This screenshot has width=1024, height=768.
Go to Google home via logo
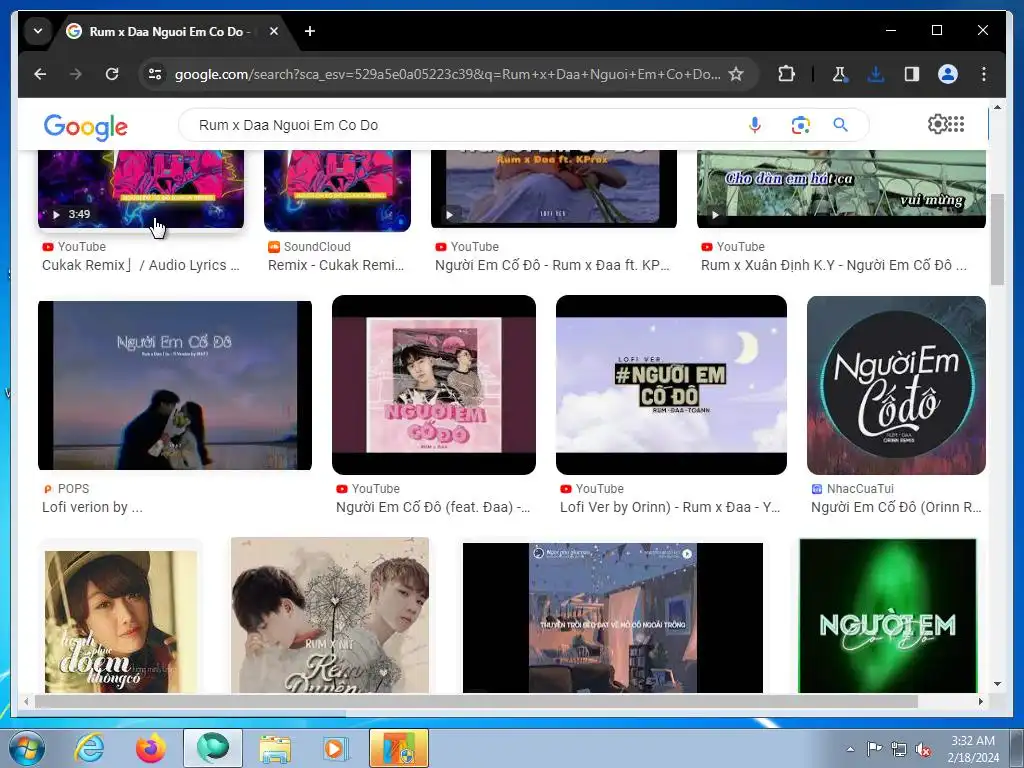click(86, 127)
